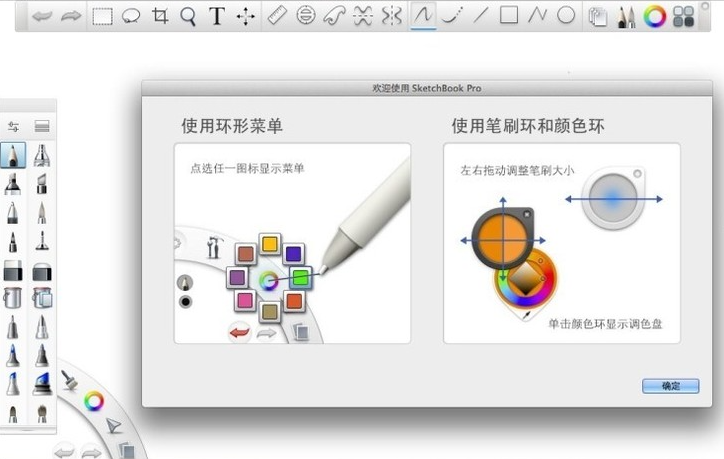
Task: Select the Steady Stroke tool
Action: point(452,16)
